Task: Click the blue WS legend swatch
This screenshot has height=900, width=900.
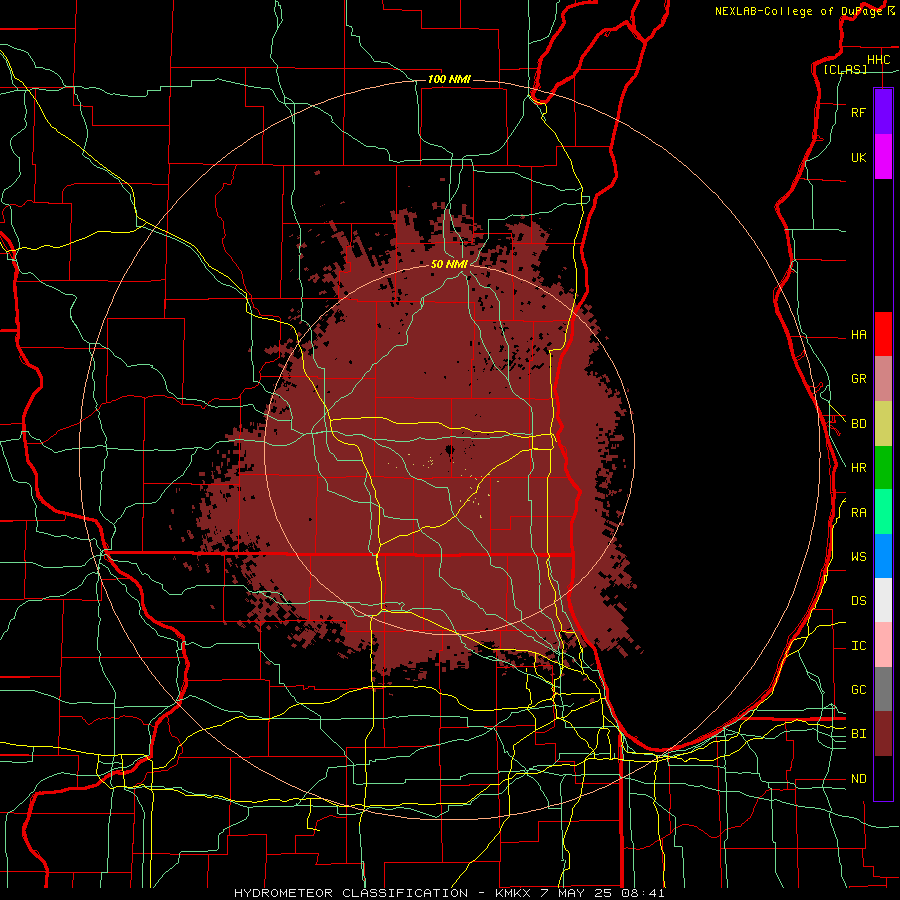Action: [883, 556]
